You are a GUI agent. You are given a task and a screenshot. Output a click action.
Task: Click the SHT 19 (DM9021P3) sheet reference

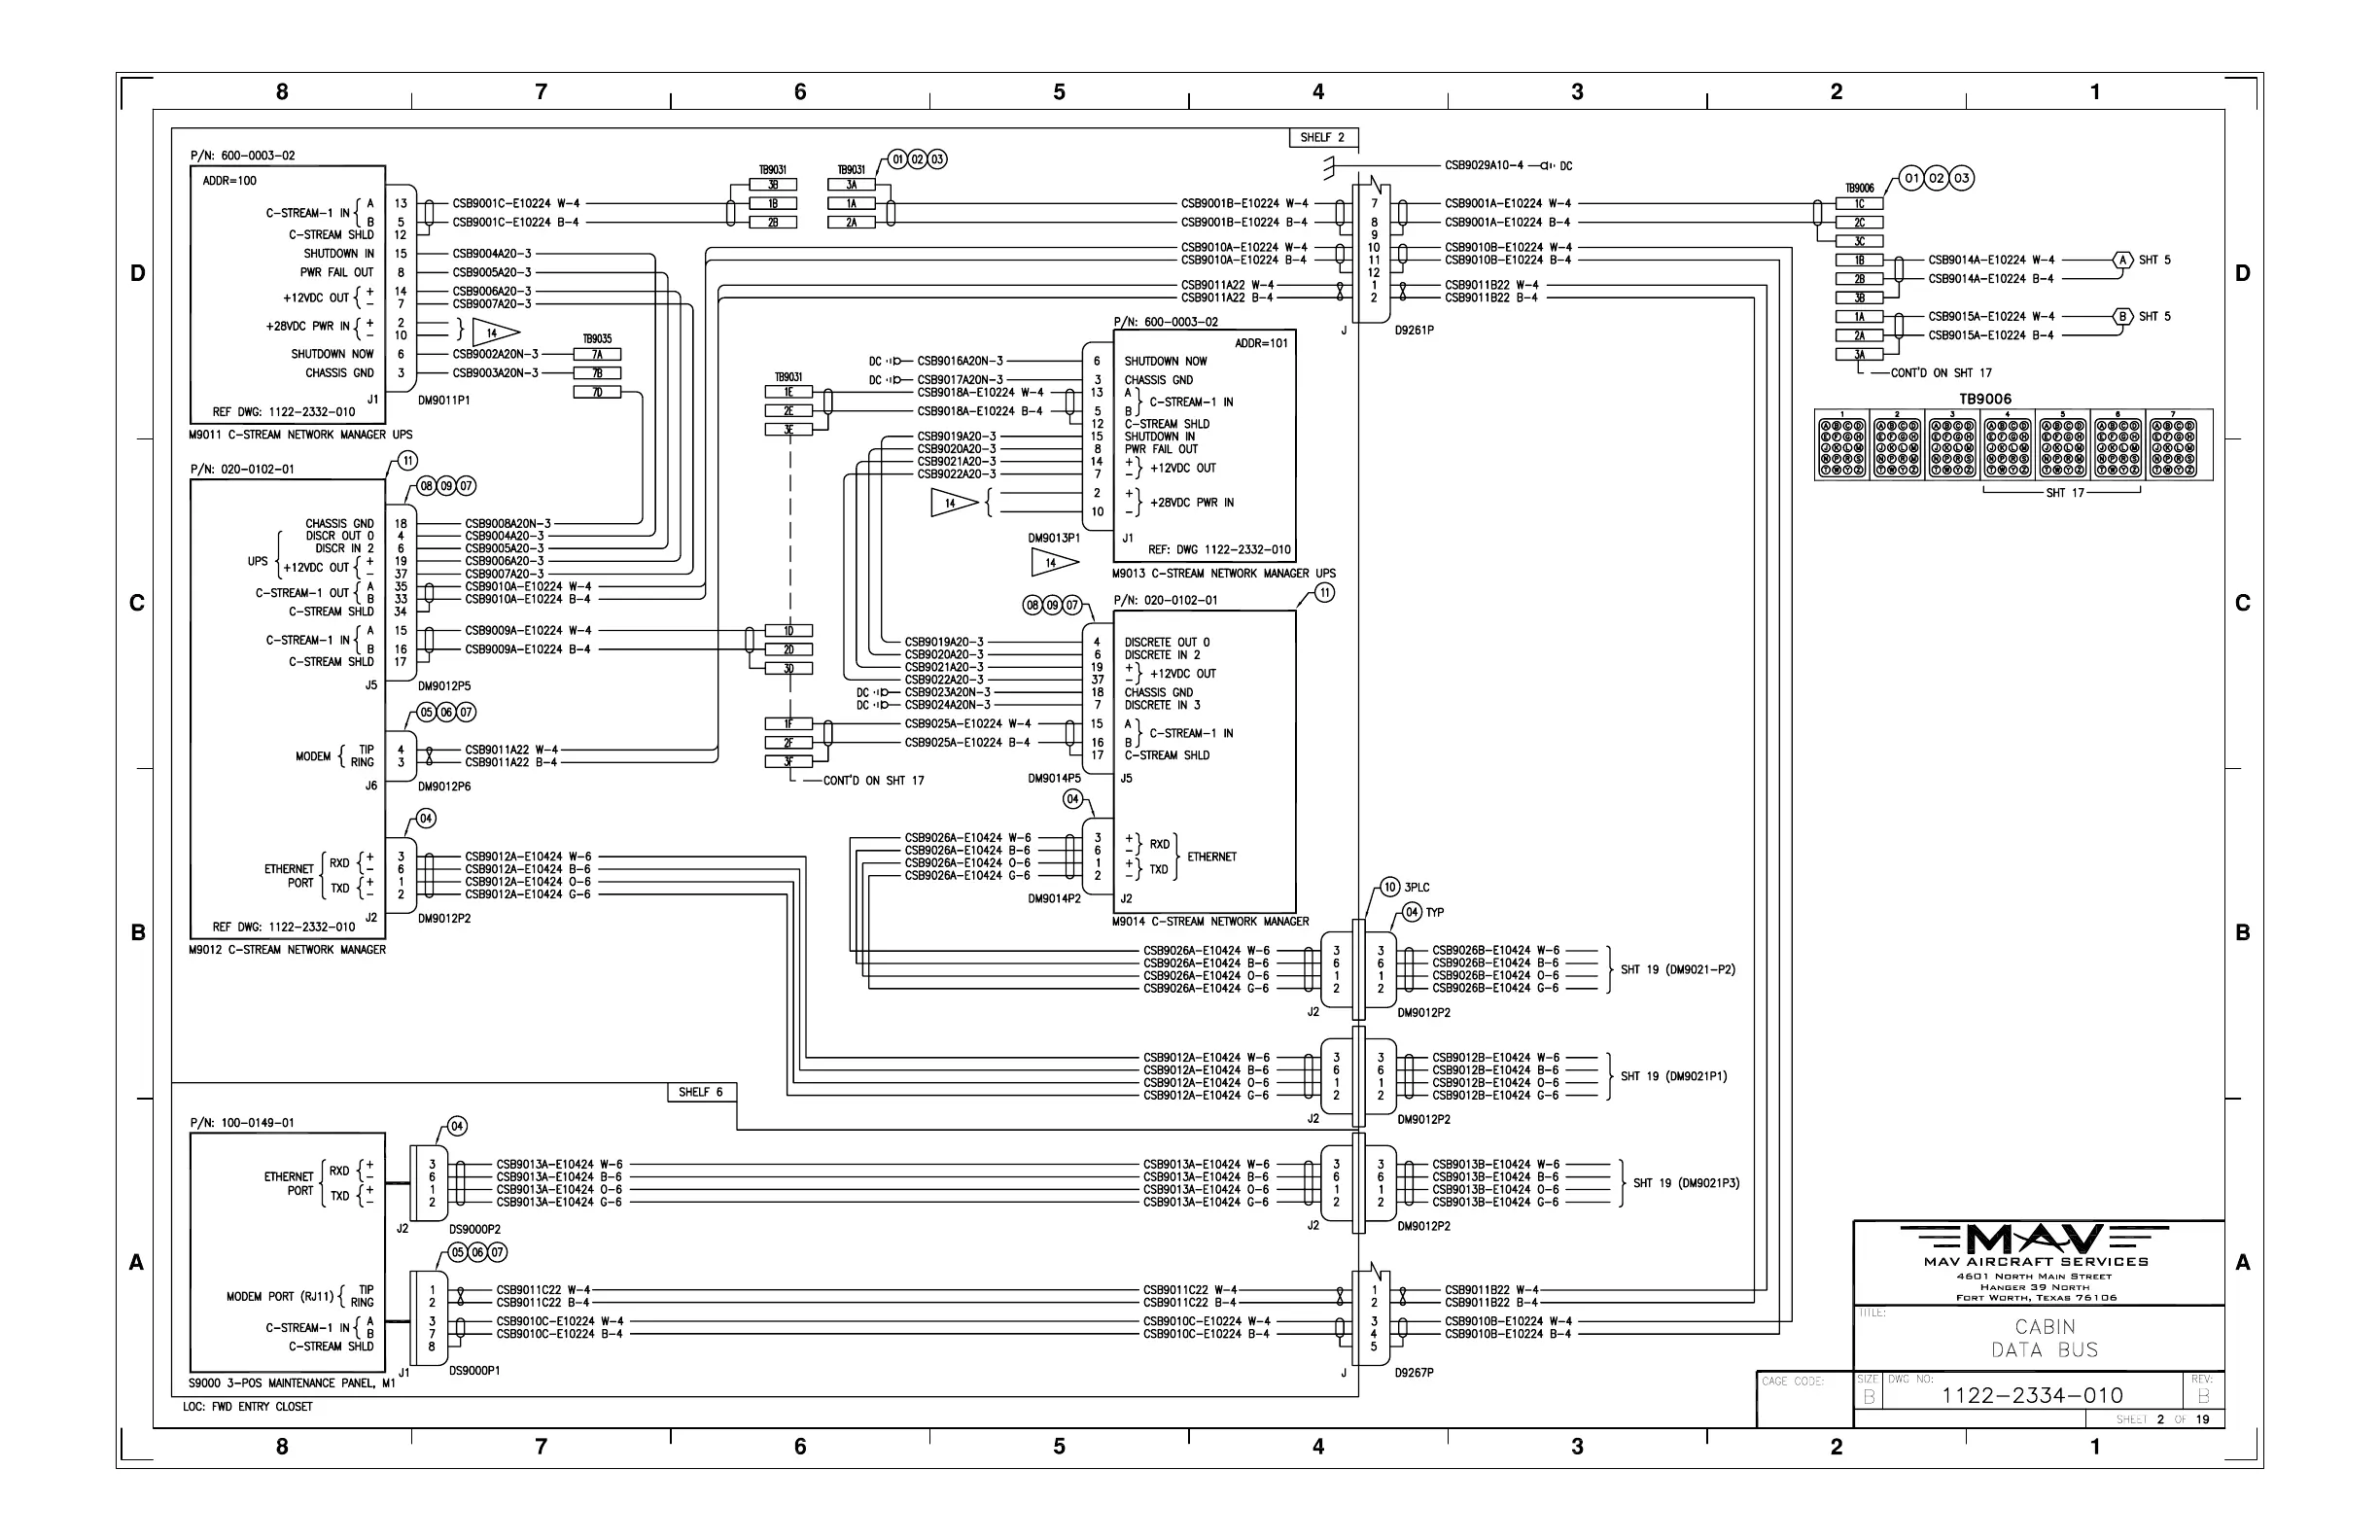pos(1686,1183)
